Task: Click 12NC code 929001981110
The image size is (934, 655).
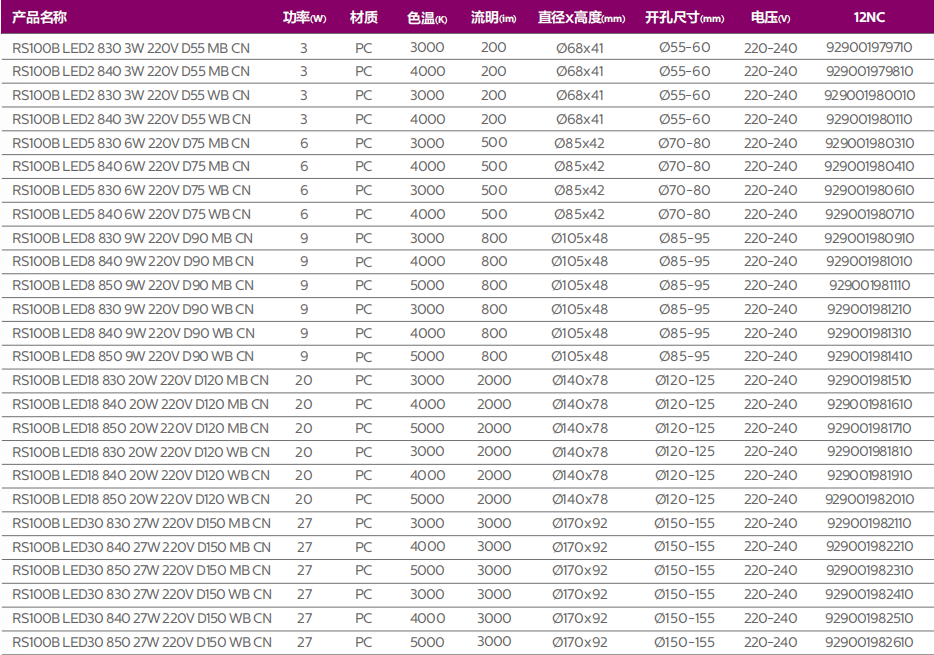Action: [x=869, y=285]
